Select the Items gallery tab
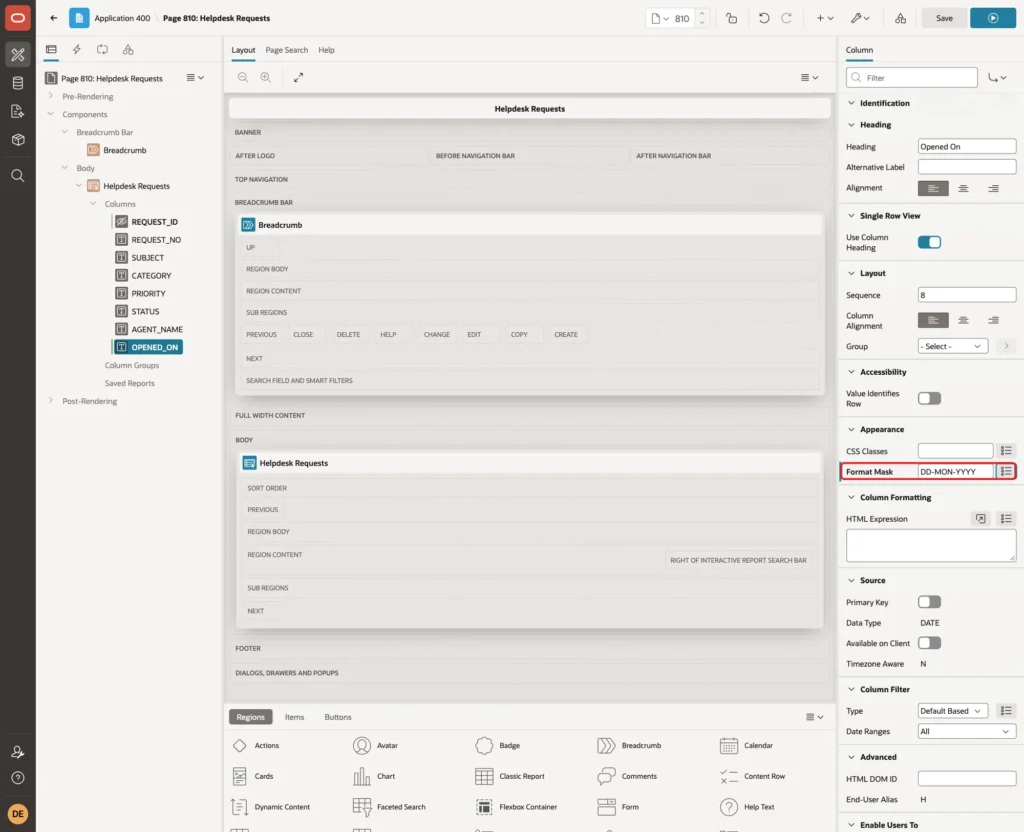This screenshot has height=832, width=1024. (295, 717)
